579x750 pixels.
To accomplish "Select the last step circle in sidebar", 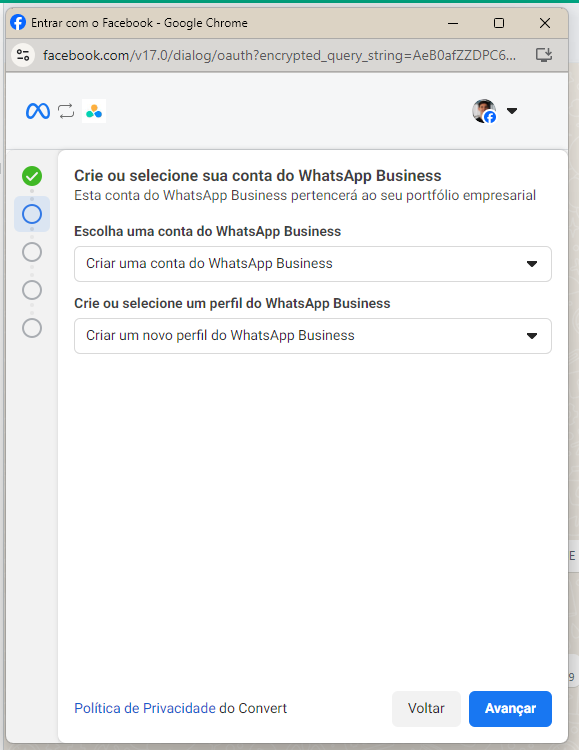I will pos(32,328).
